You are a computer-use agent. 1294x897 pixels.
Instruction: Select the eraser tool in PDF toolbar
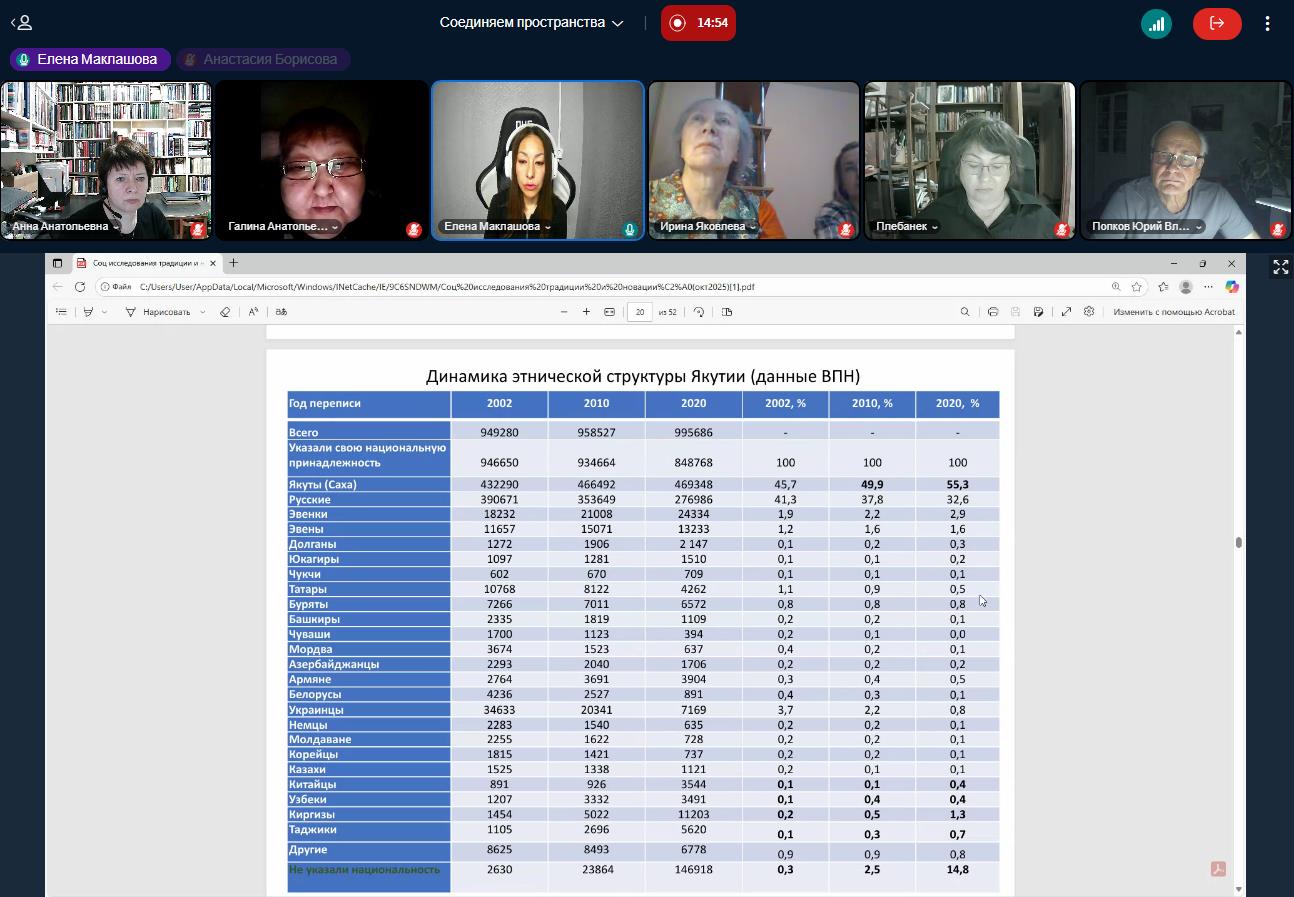coord(225,312)
